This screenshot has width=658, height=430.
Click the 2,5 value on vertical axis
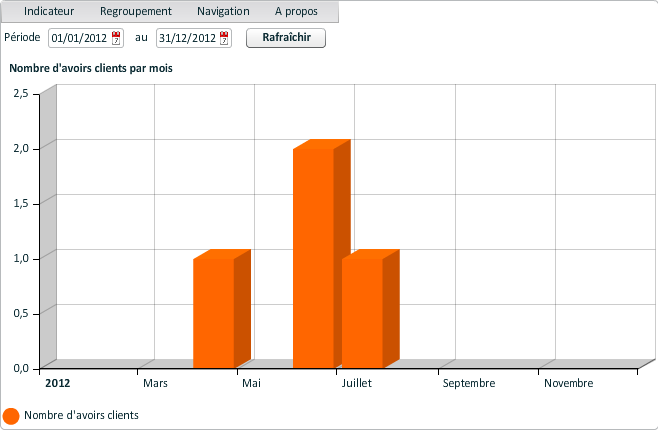tap(21, 94)
